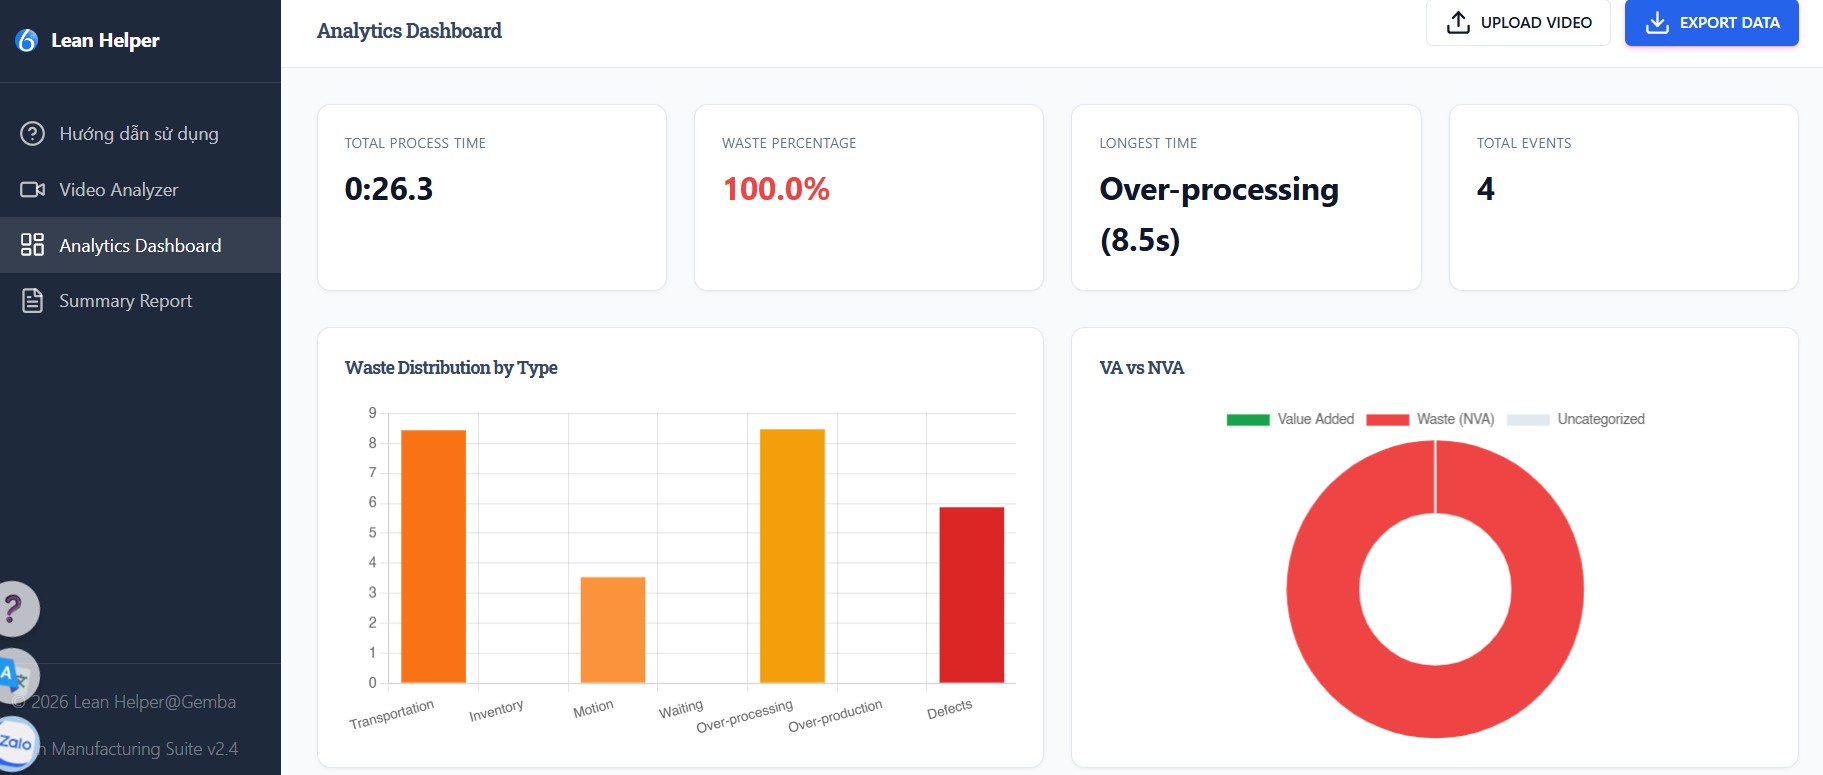1823x775 pixels.
Task: Click the Lean Helper logo icon
Action: (27, 40)
